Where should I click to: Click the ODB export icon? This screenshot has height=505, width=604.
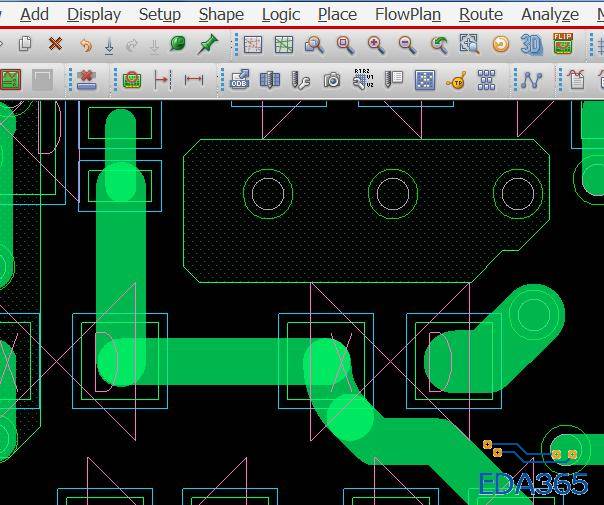coord(240,79)
